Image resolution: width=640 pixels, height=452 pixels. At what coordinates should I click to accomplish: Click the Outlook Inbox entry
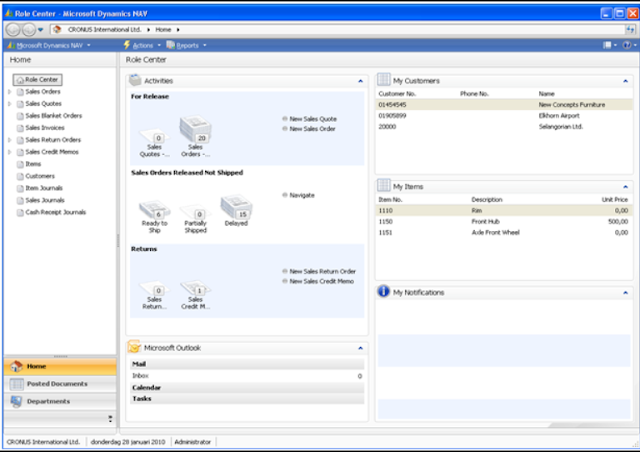point(247,376)
